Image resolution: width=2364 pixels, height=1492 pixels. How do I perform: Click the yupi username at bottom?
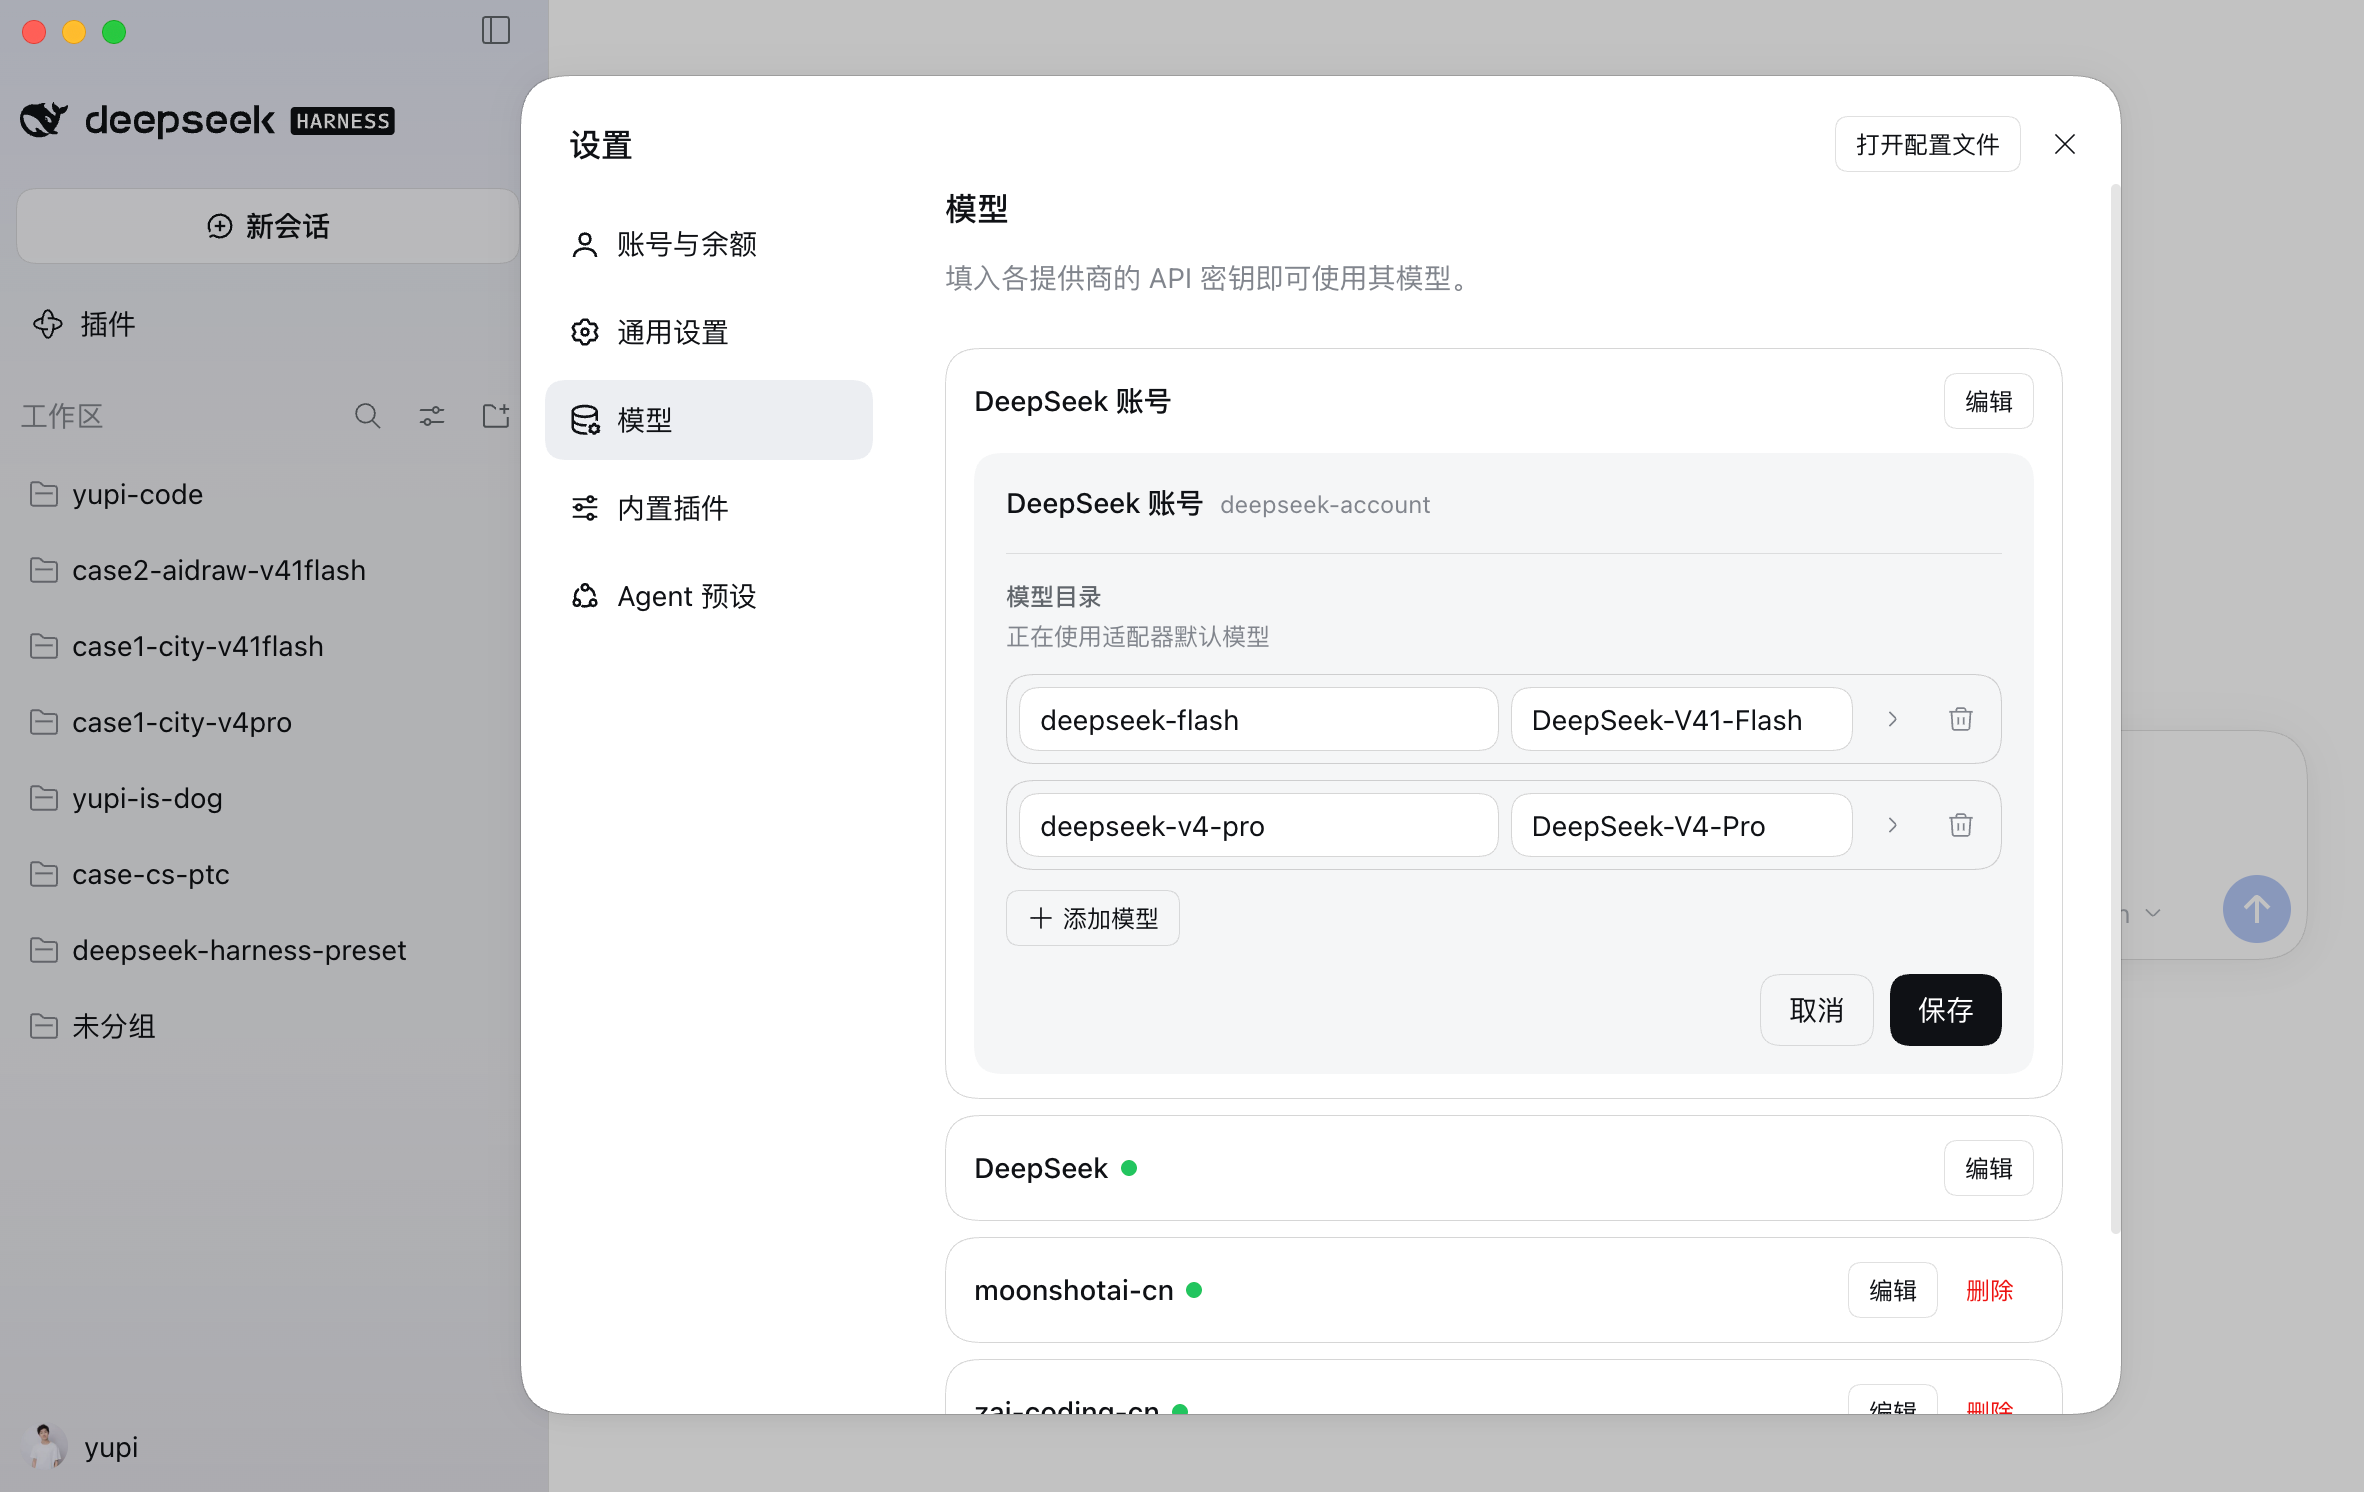(x=111, y=1447)
